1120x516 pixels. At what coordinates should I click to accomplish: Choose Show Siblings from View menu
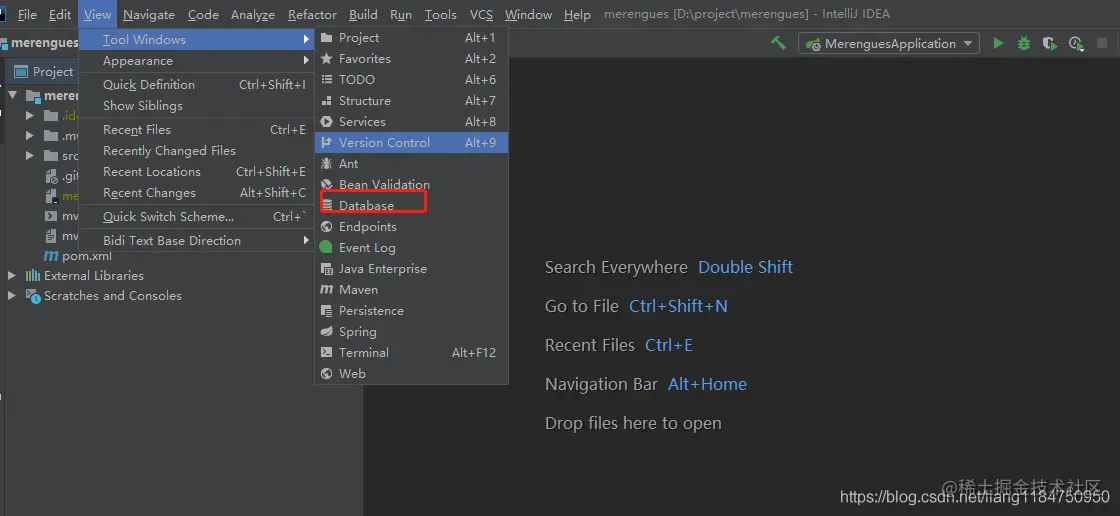pos(196,105)
